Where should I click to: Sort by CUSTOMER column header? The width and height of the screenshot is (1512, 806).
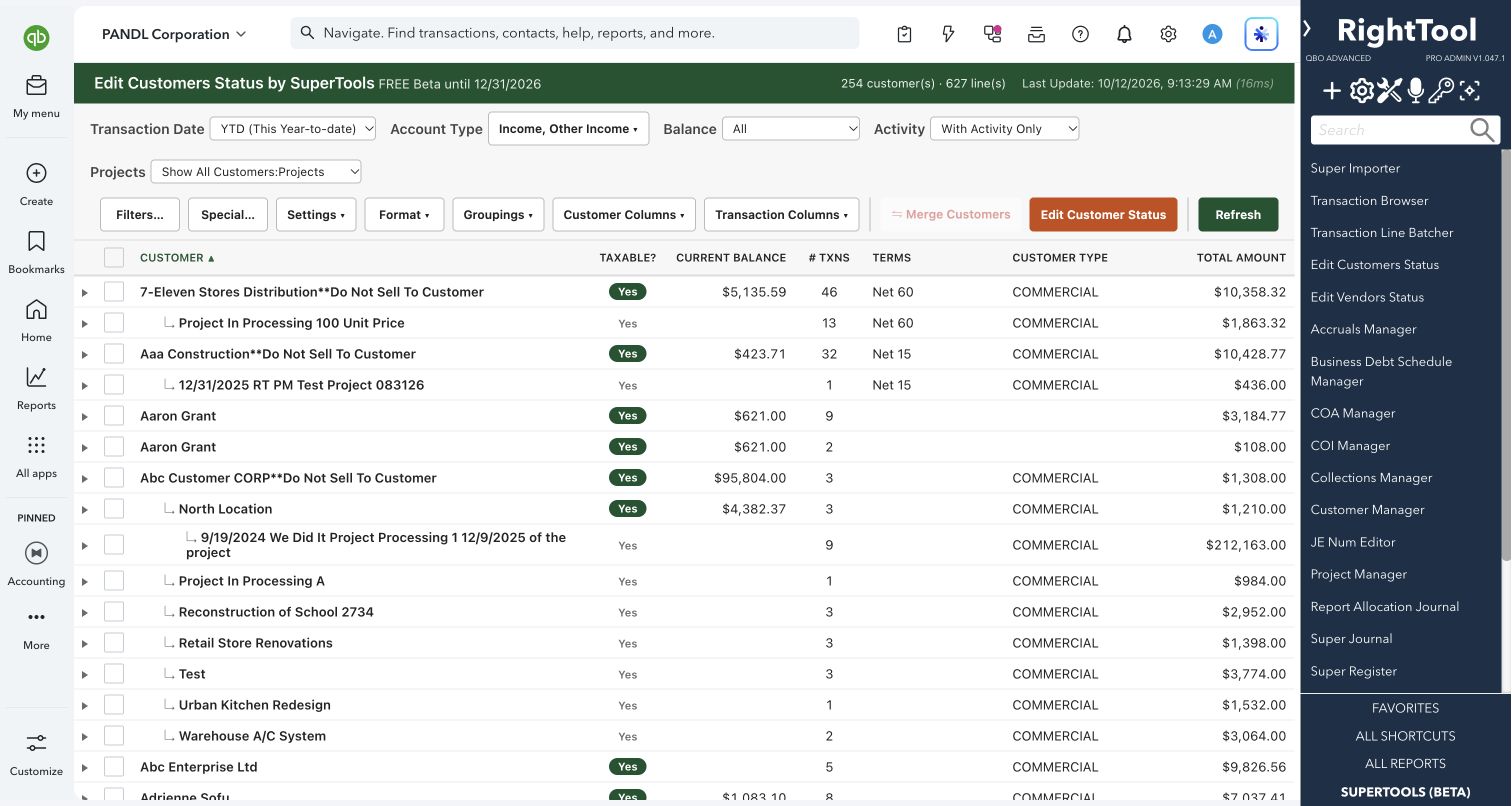coord(177,258)
